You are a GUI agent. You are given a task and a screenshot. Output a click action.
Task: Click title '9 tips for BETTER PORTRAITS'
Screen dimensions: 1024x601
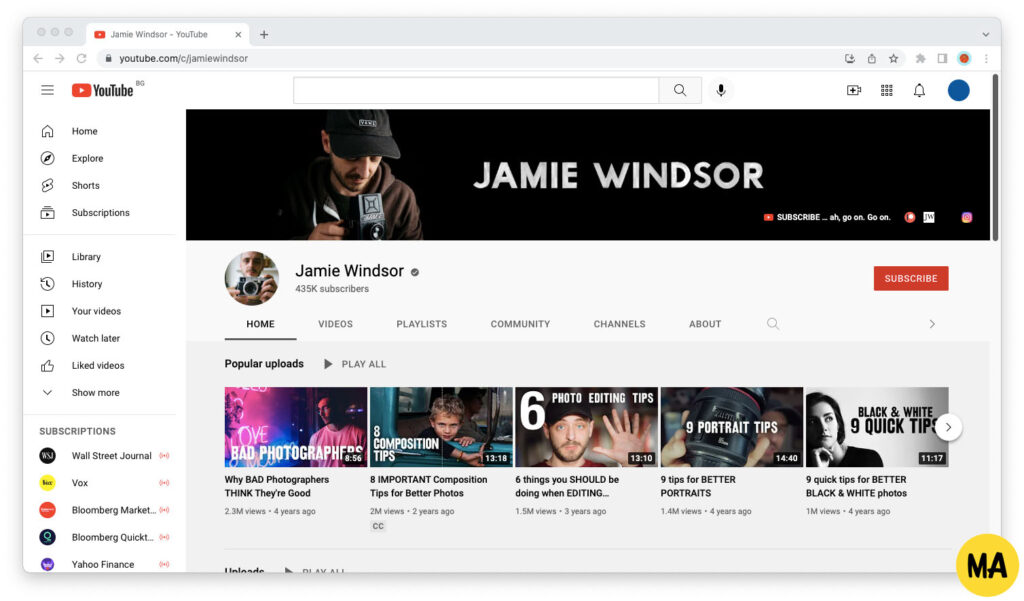pyautogui.click(x=698, y=486)
